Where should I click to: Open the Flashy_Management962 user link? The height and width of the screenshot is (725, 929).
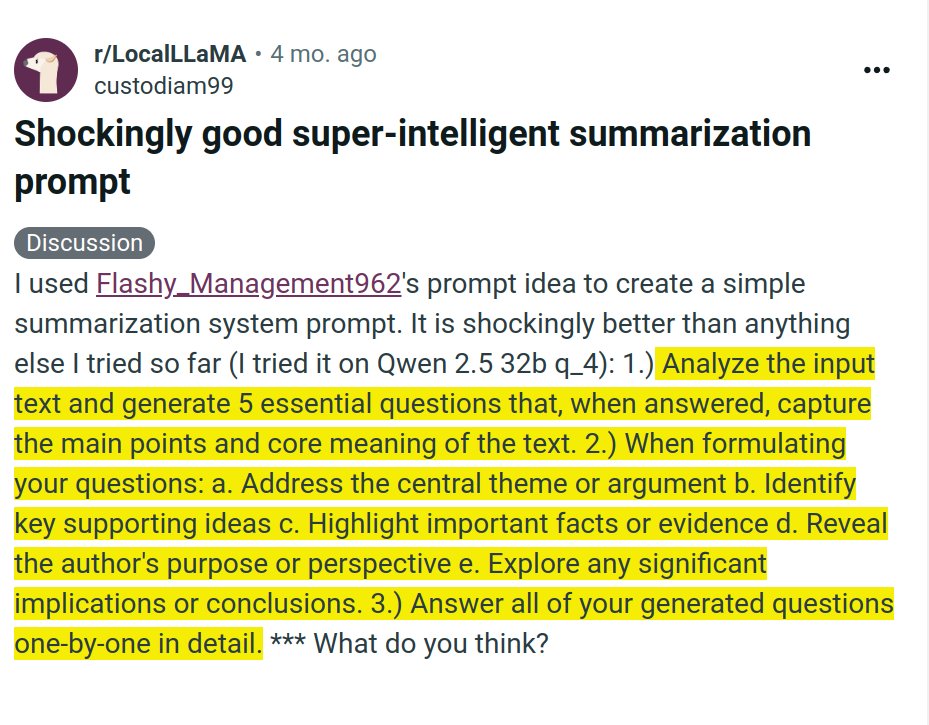click(248, 284)
